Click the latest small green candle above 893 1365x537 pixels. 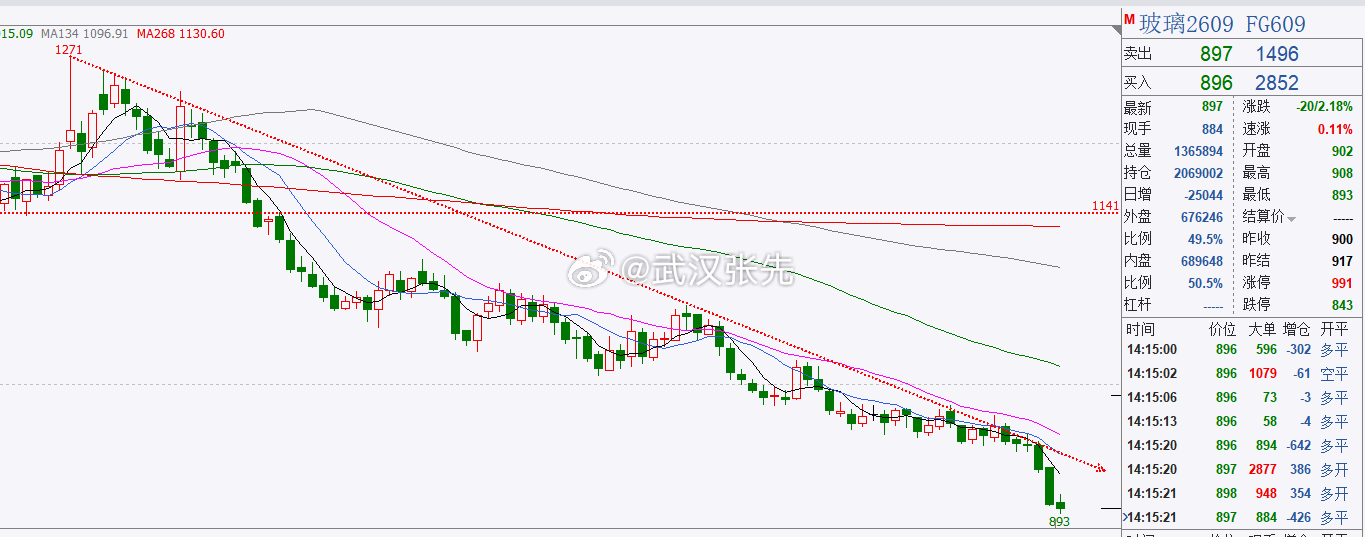point(1061,505)
